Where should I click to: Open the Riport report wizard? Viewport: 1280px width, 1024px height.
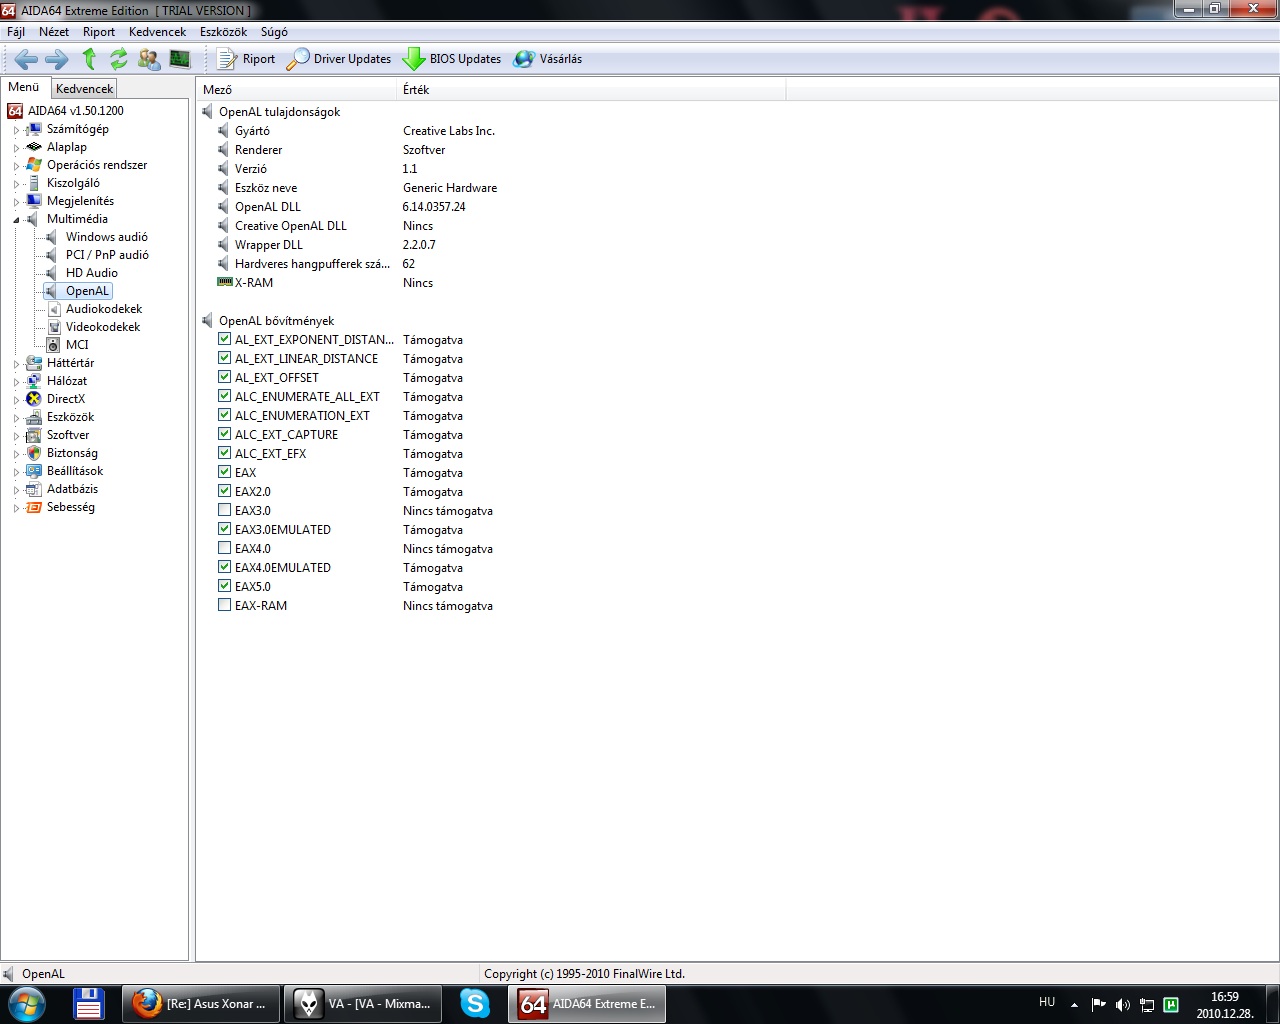click(246, 59)
